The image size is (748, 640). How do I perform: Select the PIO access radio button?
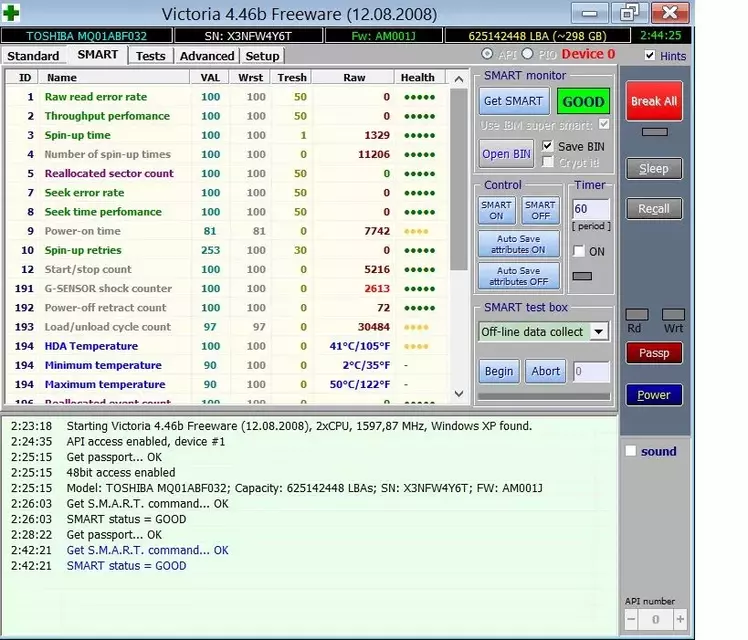point(527,54)
